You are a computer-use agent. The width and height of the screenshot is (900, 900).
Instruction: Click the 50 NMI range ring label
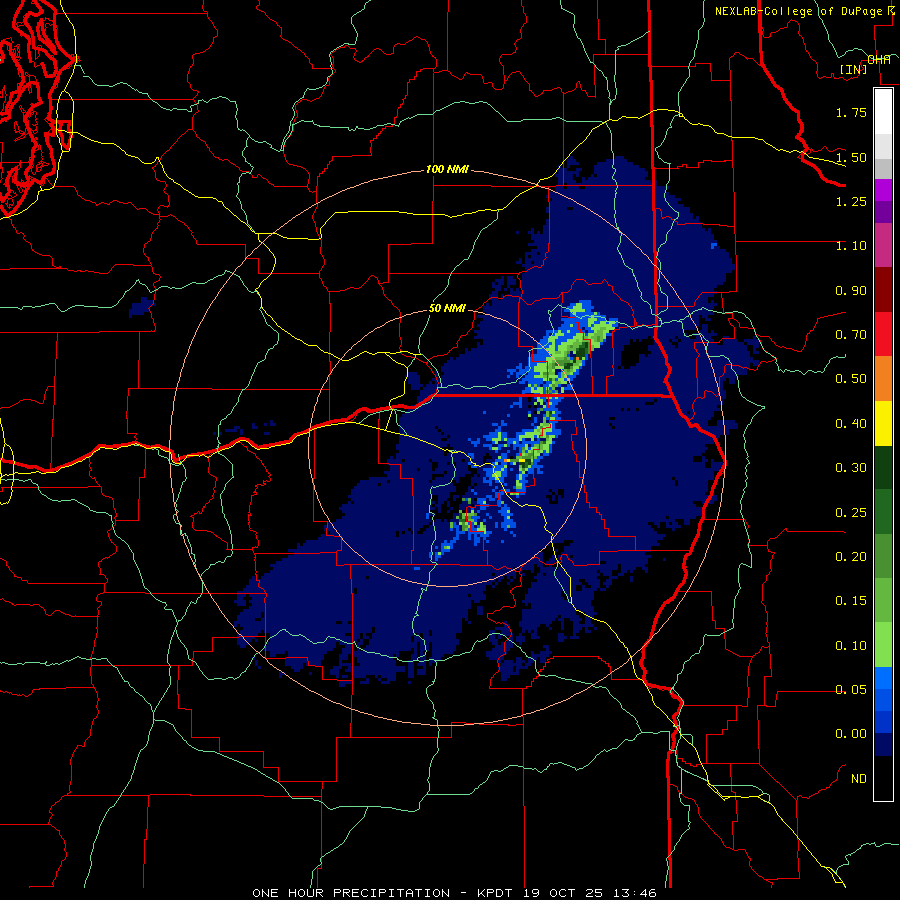coord(447,308)
